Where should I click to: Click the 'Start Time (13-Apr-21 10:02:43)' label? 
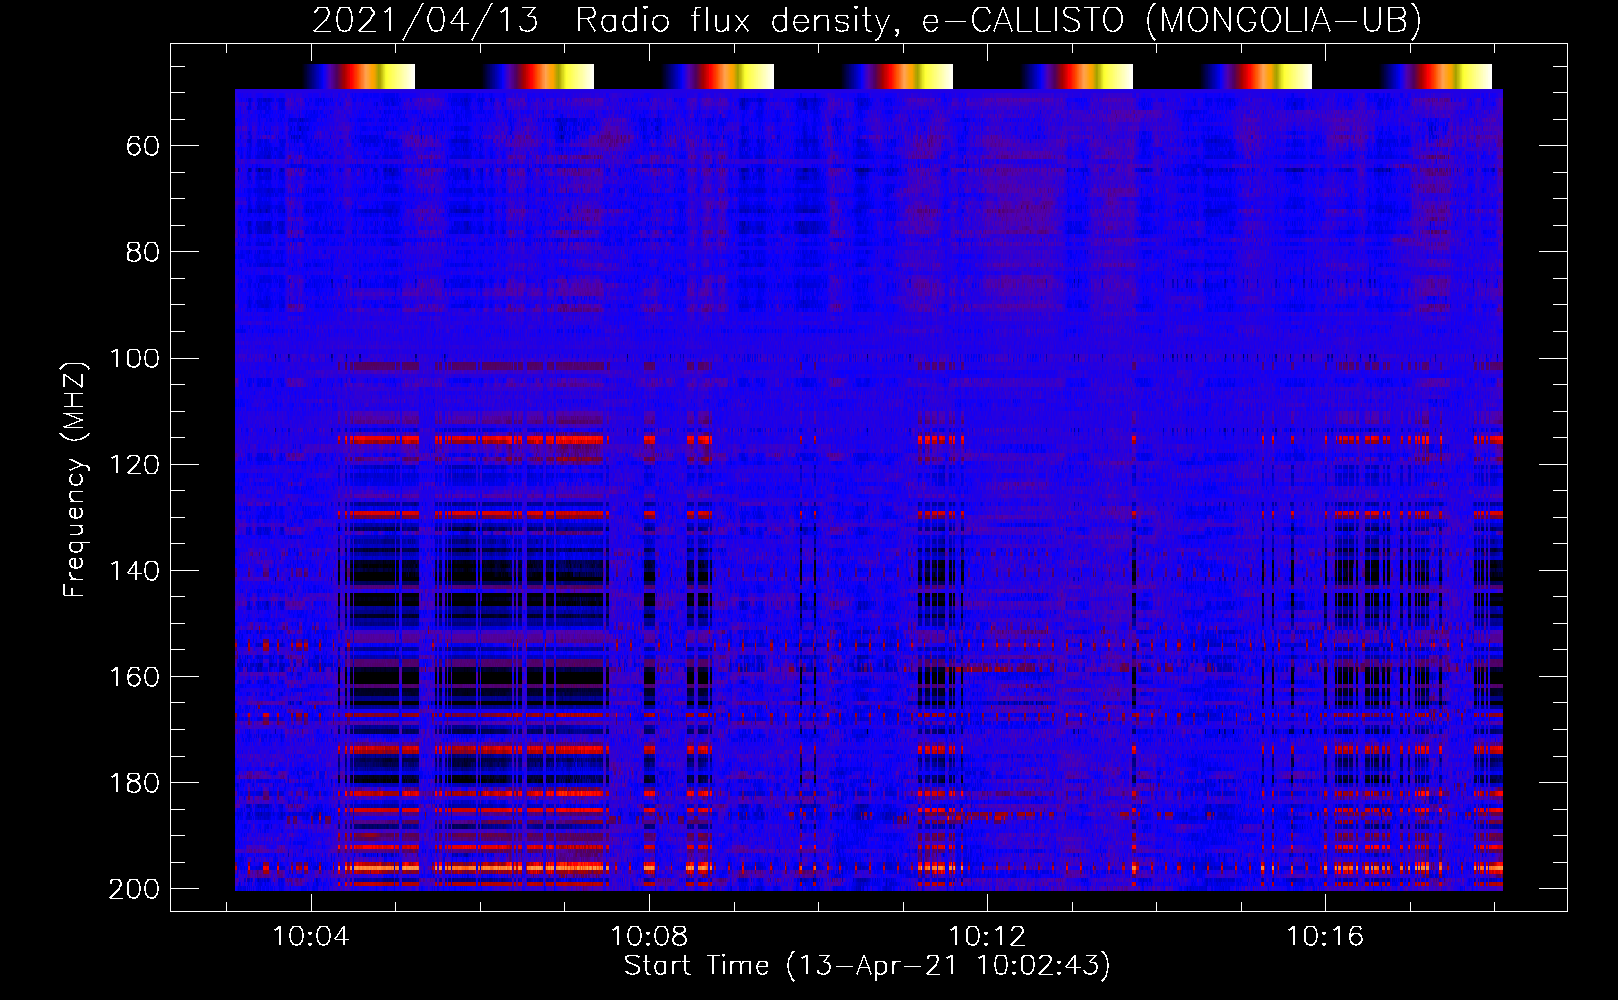tap(867, 965)
